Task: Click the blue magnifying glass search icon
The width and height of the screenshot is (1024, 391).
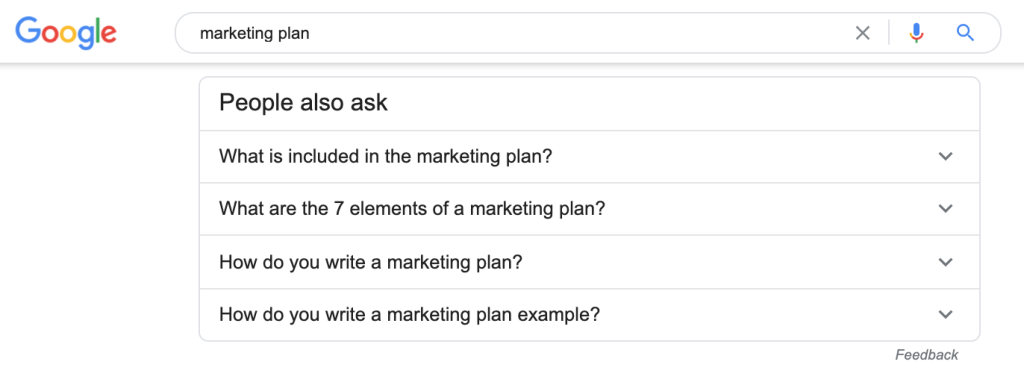Action: tap(965, 33)
